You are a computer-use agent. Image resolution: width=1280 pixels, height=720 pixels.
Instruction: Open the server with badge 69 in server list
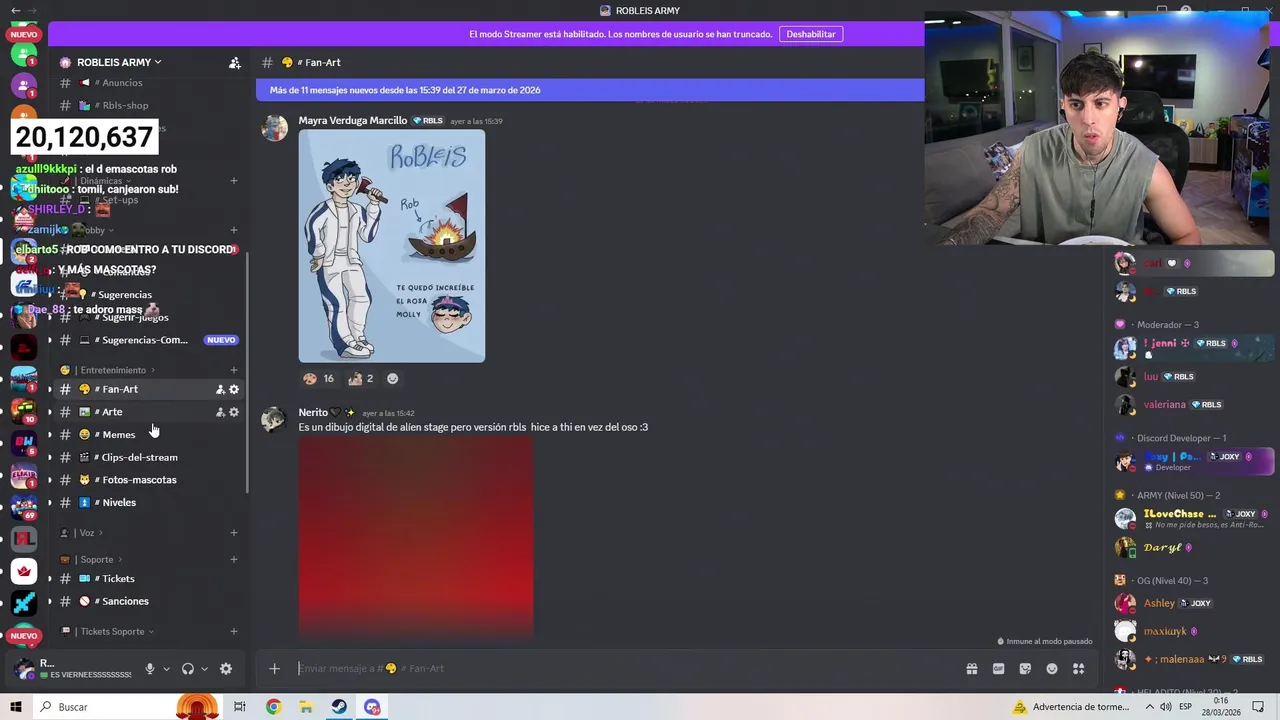23,507
